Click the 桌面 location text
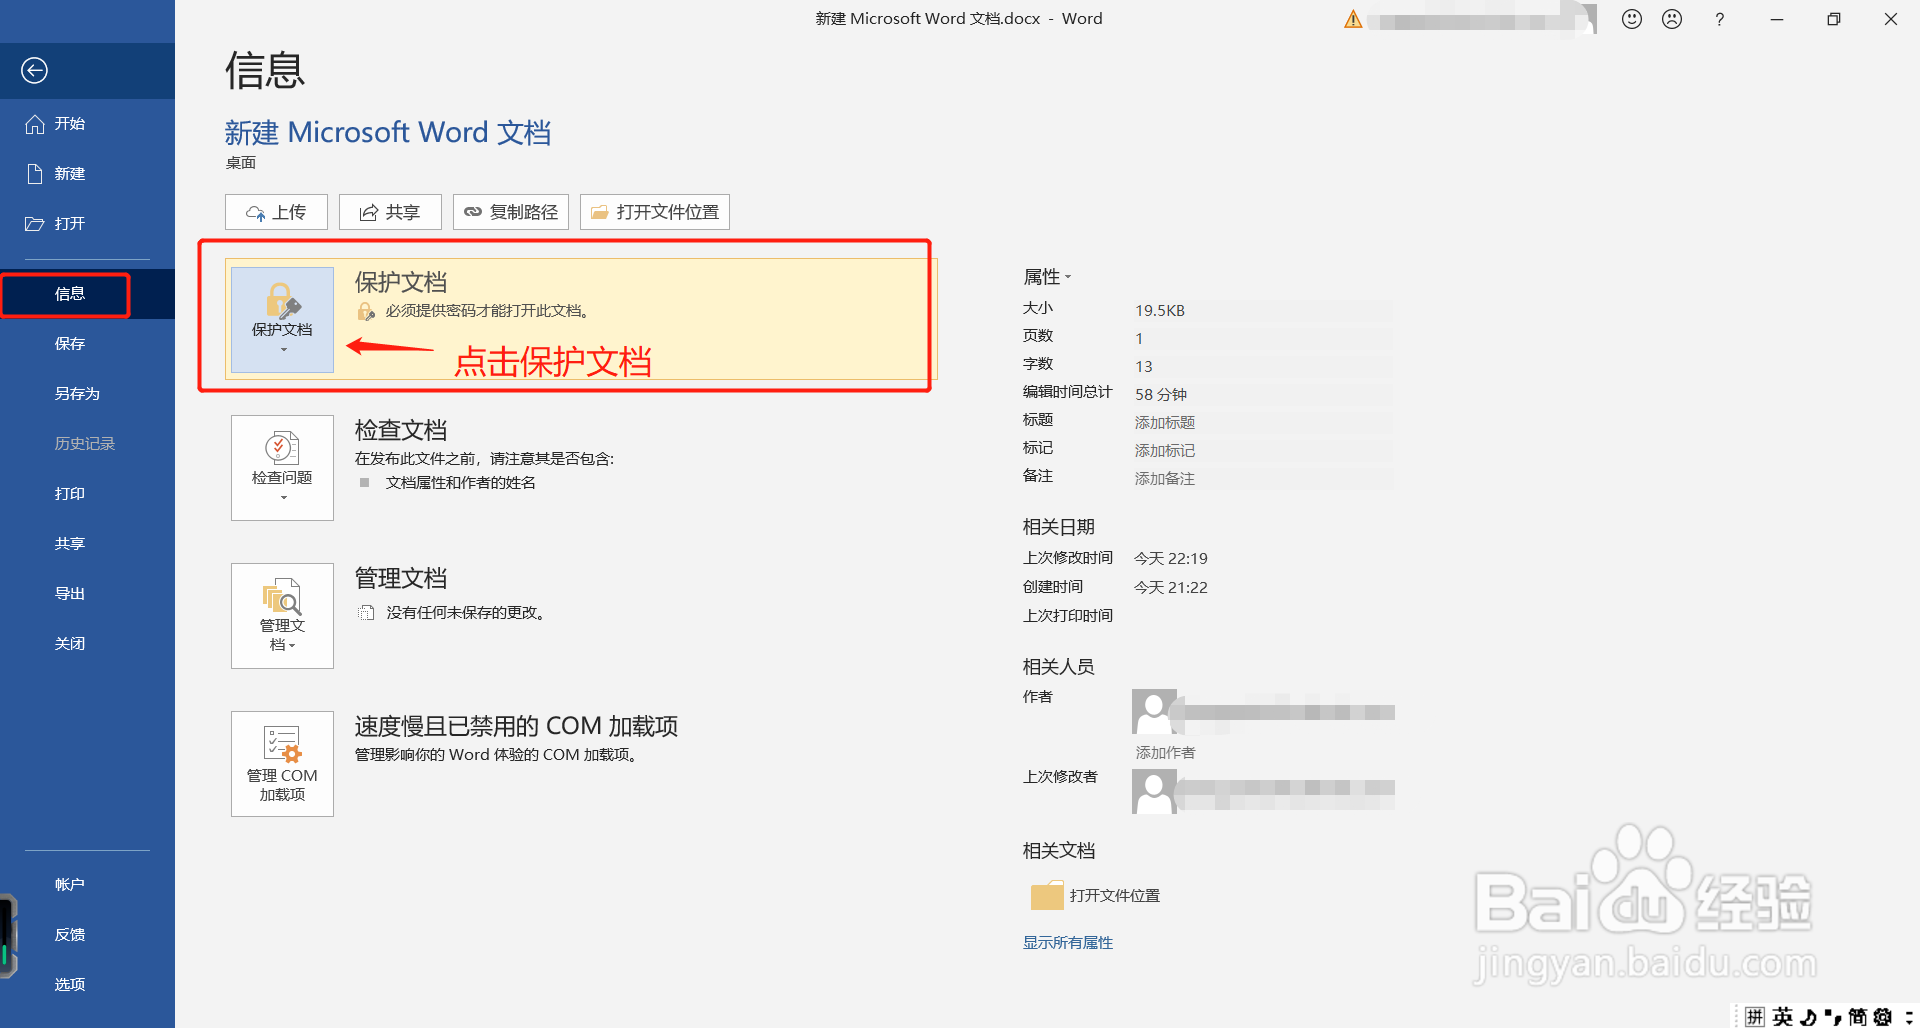The height and width of the screenshot is (1028, 1920). pos(241,163)
